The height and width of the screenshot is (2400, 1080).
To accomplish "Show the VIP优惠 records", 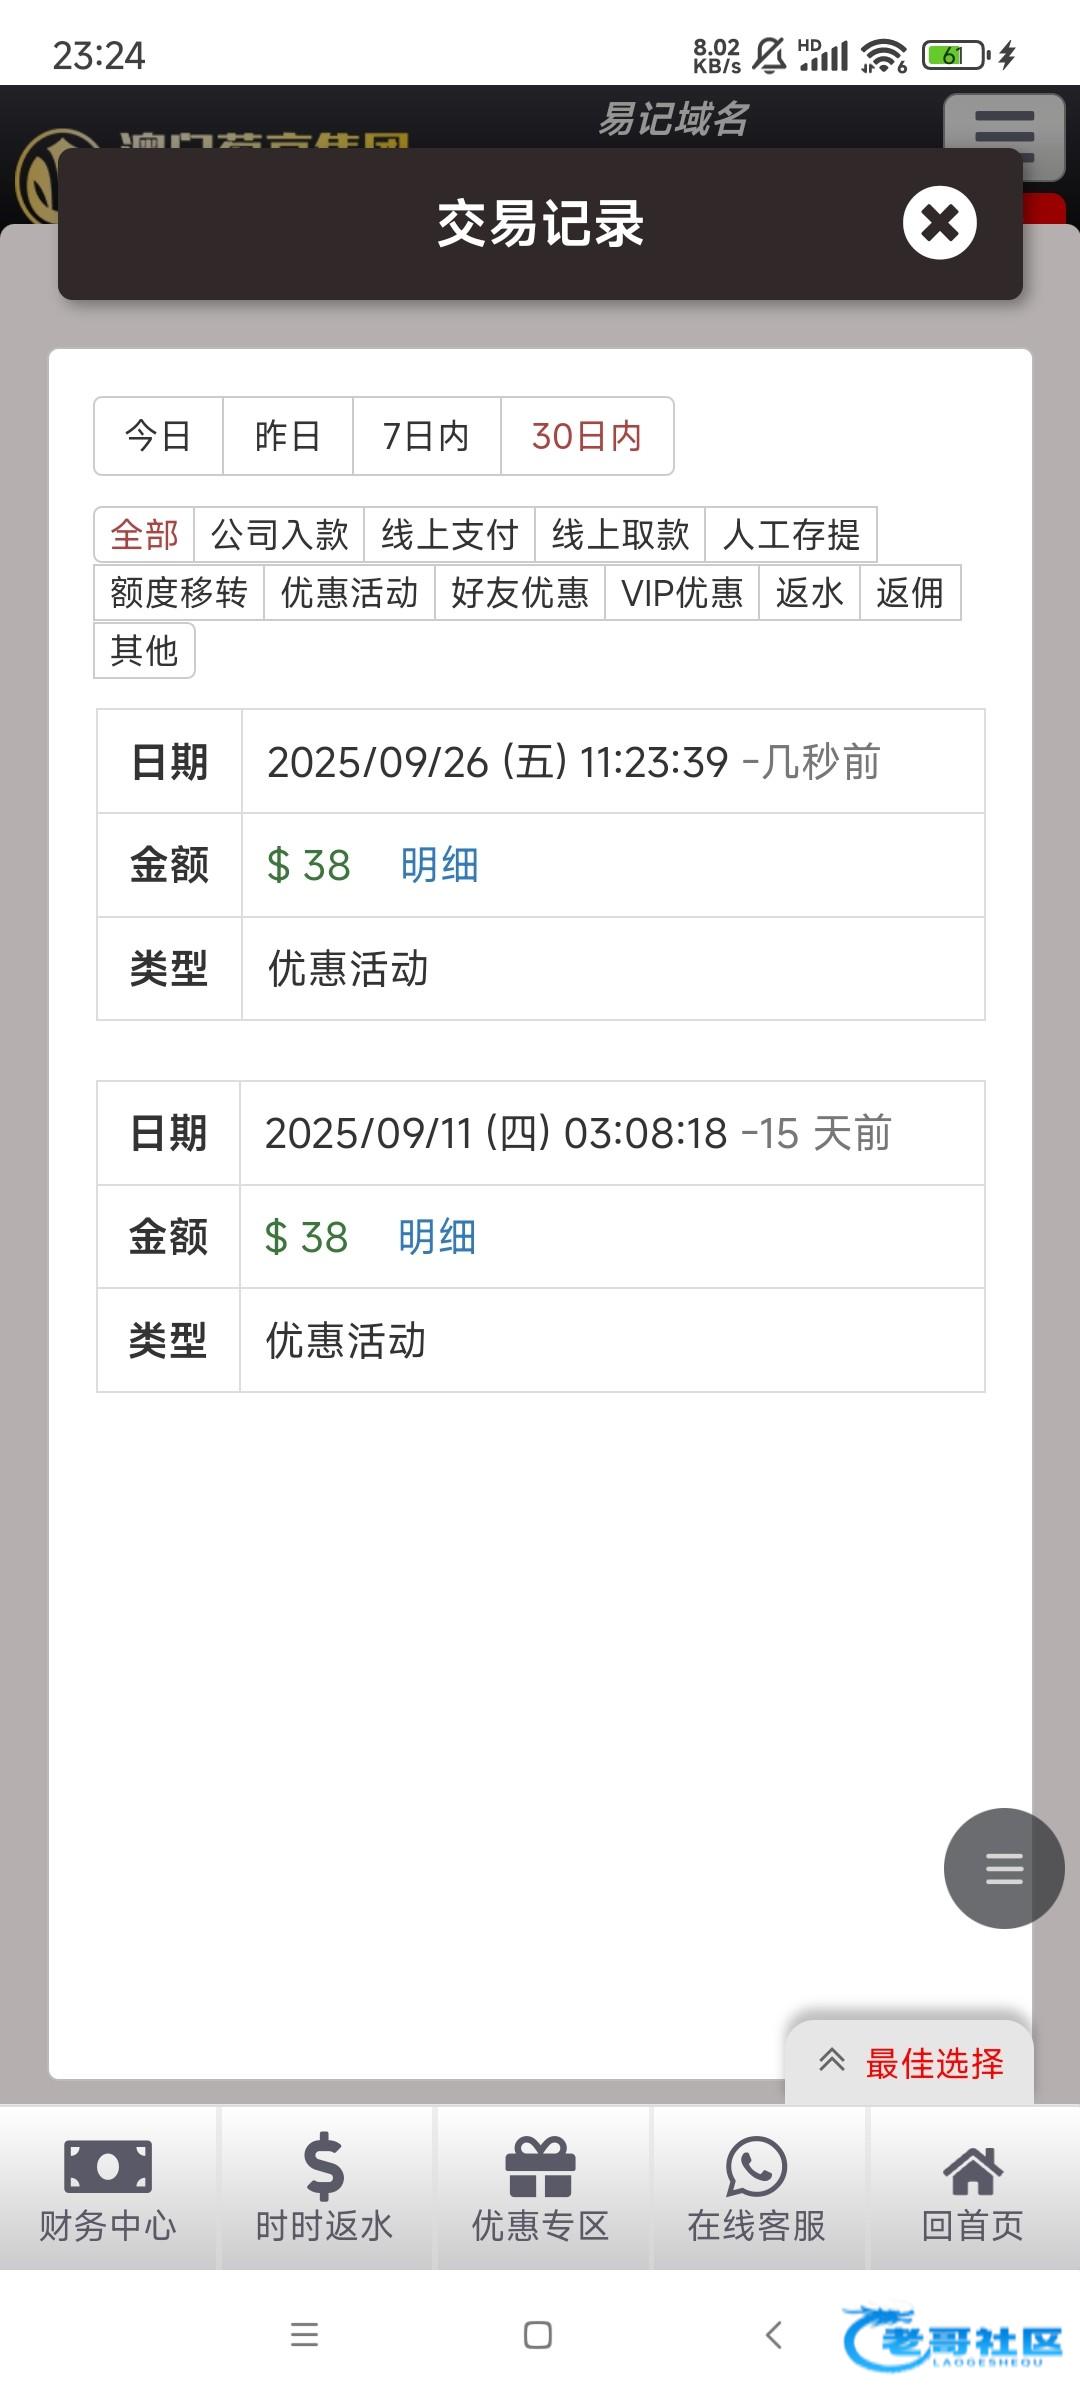I will (x=682, y=593).
